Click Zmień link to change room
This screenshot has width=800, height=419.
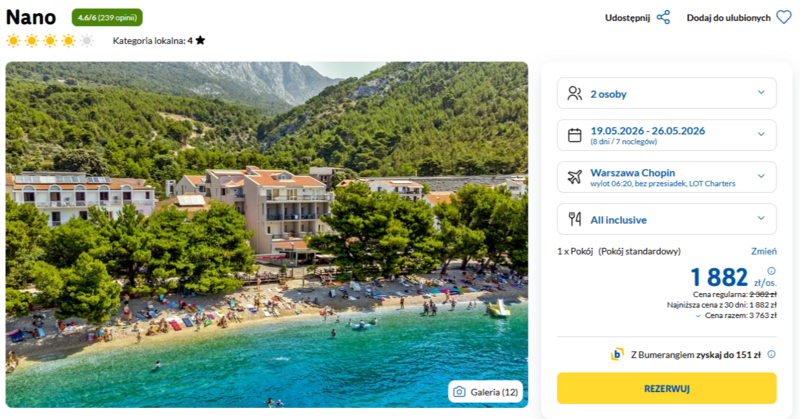pos(764,251)
